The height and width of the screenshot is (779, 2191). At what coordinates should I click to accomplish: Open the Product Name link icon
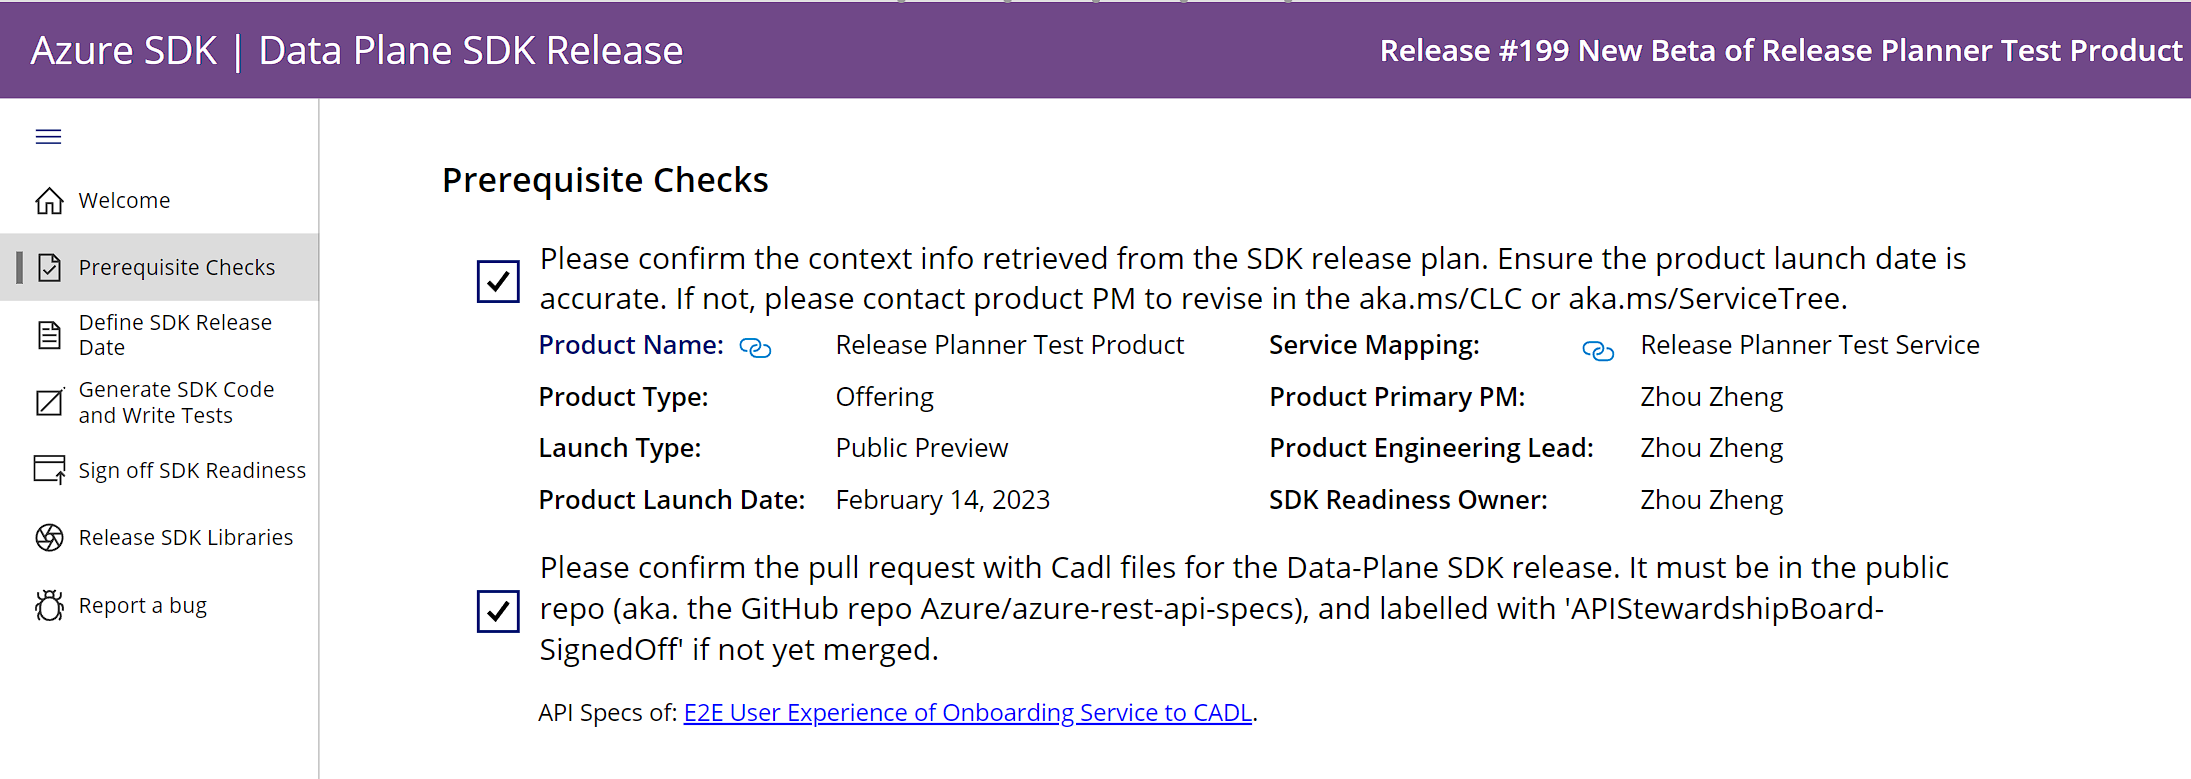(755, 347)
